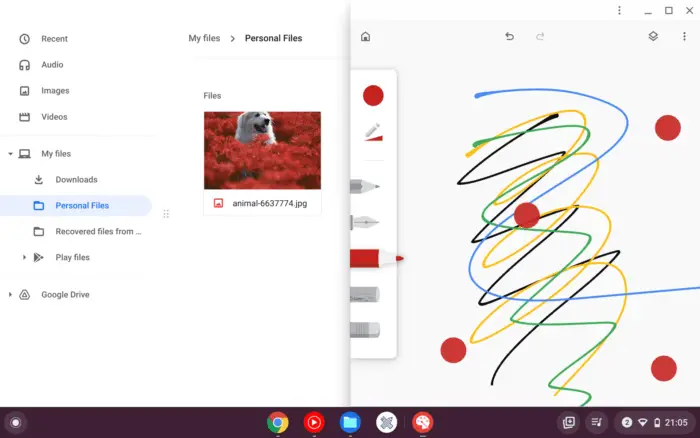The image size is (700, 438).
Task: Click My files breadcrumb link
Action: click(x=204, y=38)
